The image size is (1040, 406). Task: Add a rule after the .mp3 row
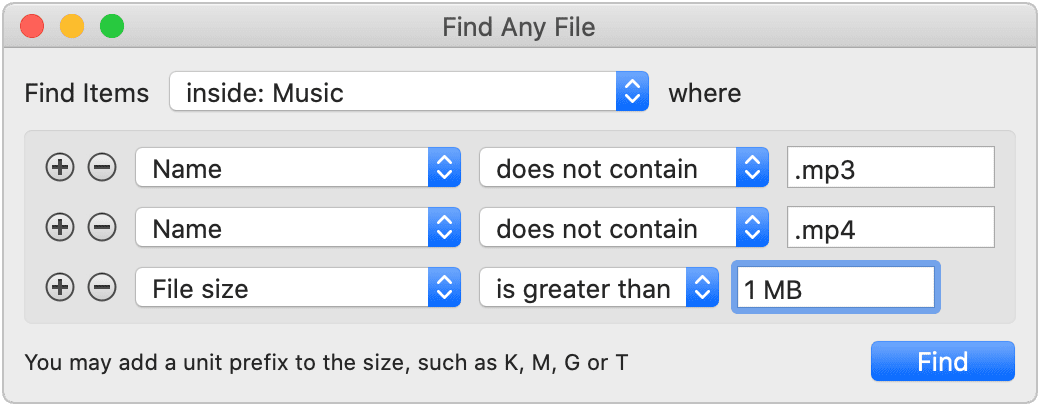[60, 168]
